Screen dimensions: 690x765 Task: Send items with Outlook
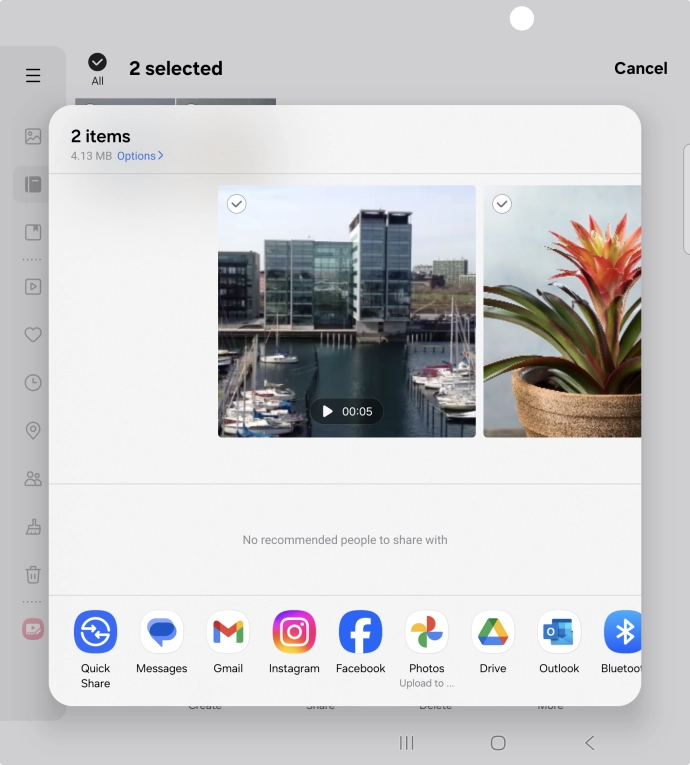[x=559, y=633]
